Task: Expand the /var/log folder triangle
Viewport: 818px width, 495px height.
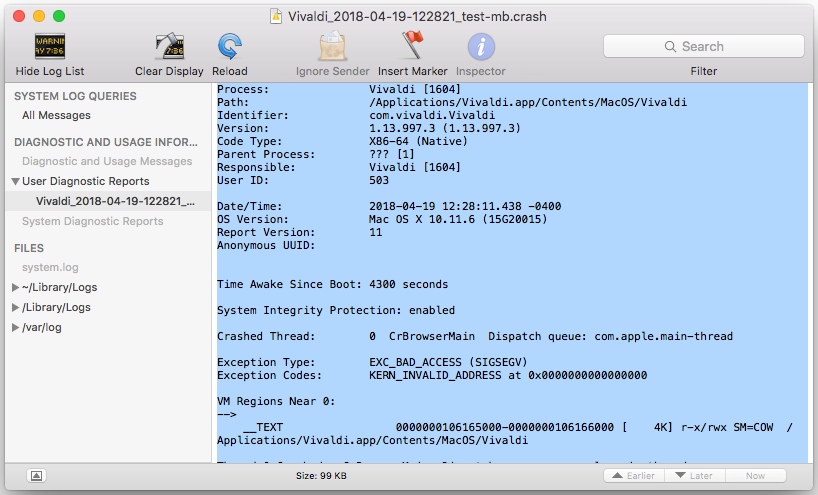Action: point(16,328)
